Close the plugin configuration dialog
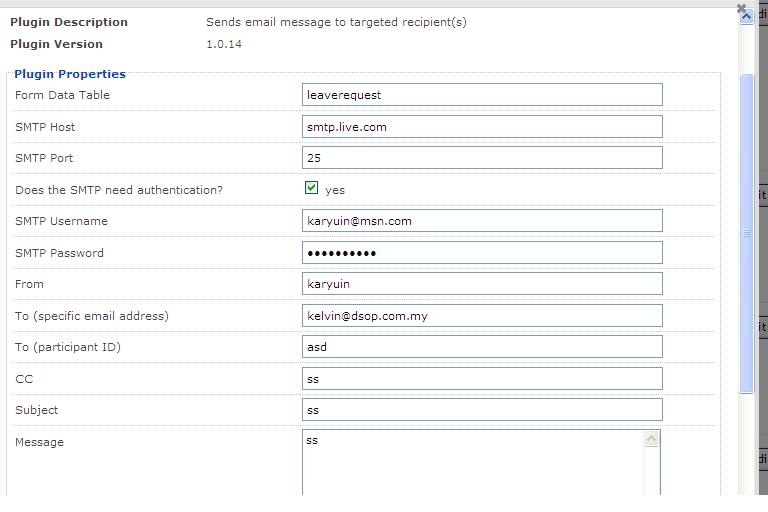 click(742, 9)
